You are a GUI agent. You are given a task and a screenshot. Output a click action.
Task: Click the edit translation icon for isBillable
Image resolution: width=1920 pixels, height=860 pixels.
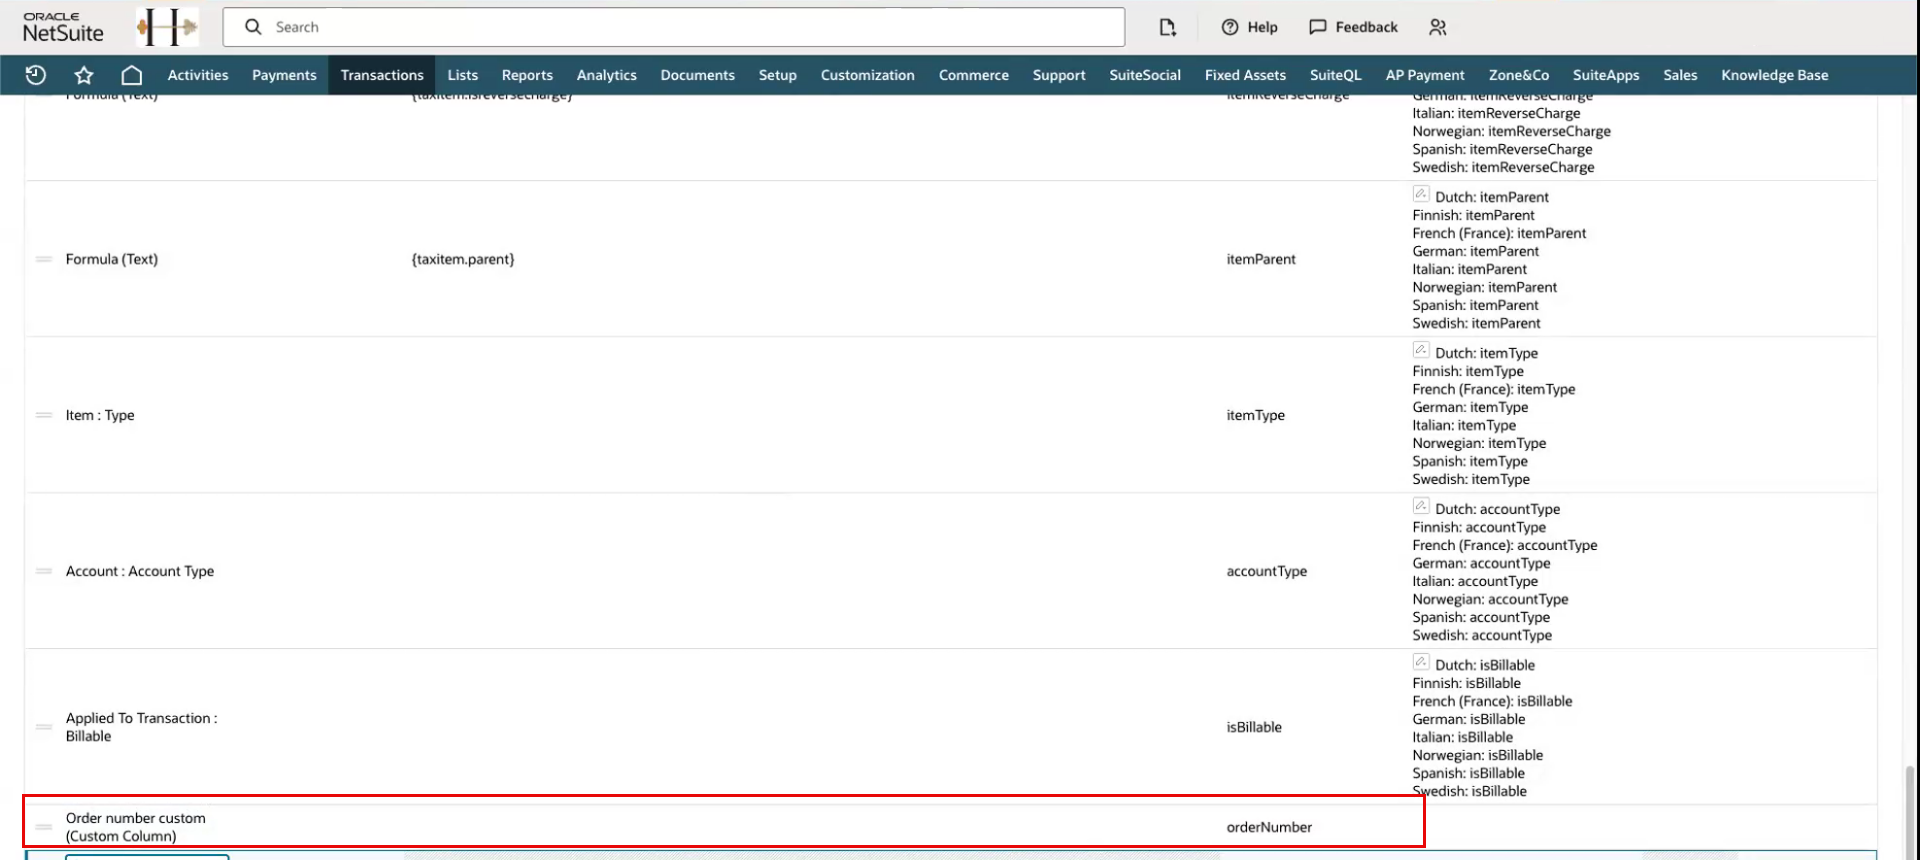(x=1421, y=662)
